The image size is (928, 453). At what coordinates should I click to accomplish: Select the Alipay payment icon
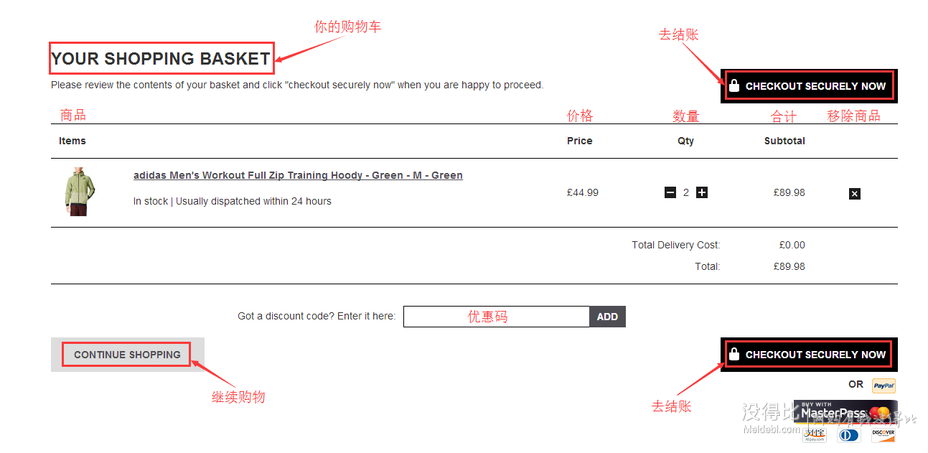point(814,435)
